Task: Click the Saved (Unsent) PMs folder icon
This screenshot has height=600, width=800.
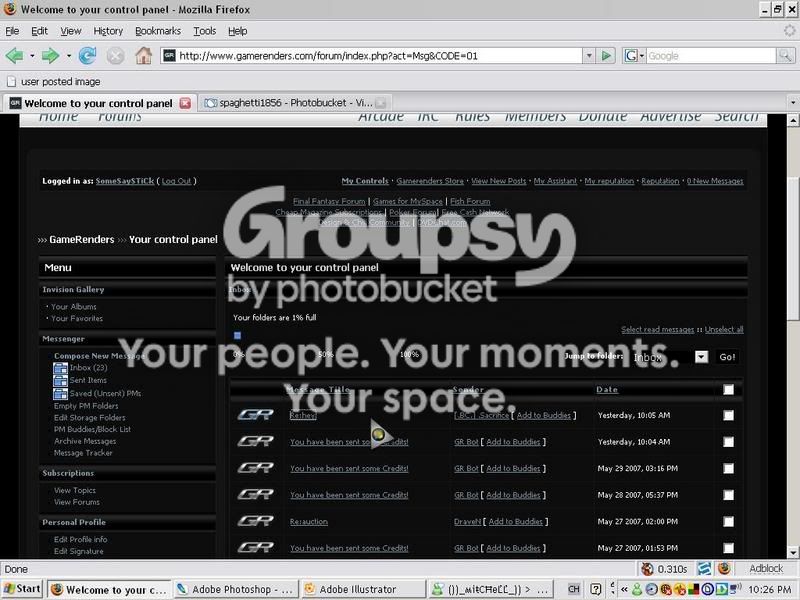Action: click(x=60, y=393)
